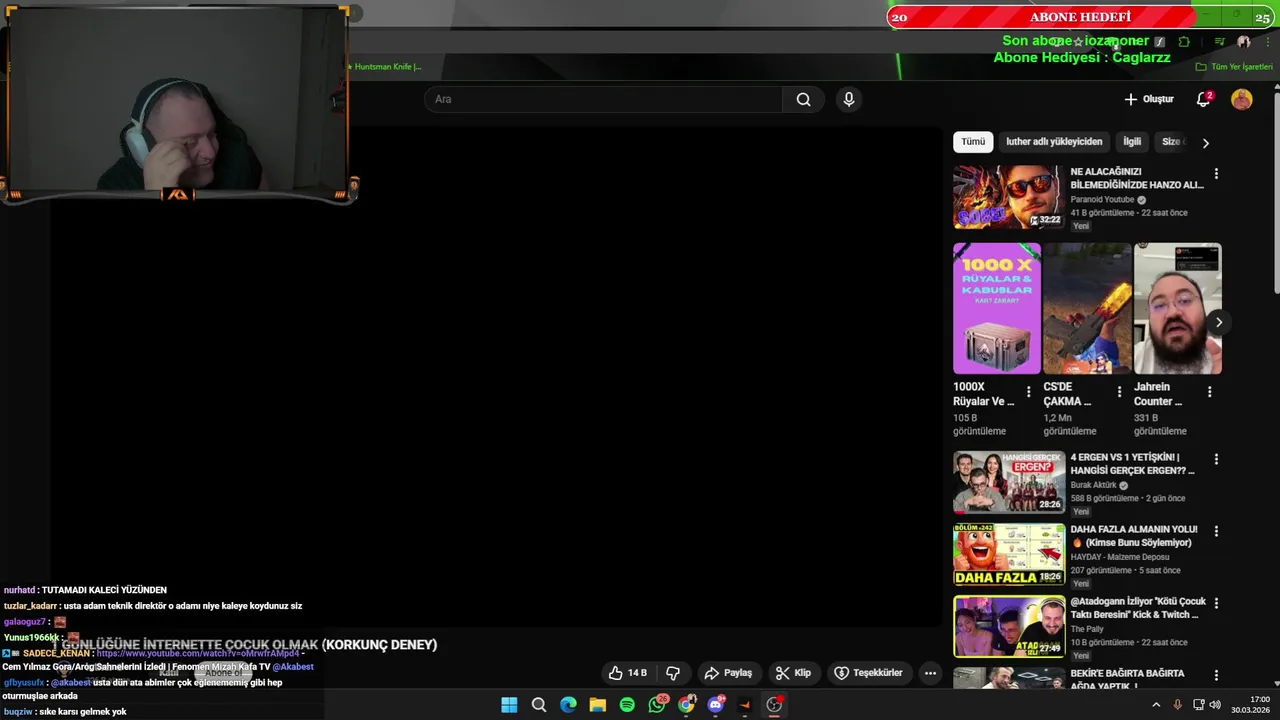Viewport: 1280px width, 720px height.
Task: Switch to OBS Studio in taskbar
Action: tap(774, 705)
